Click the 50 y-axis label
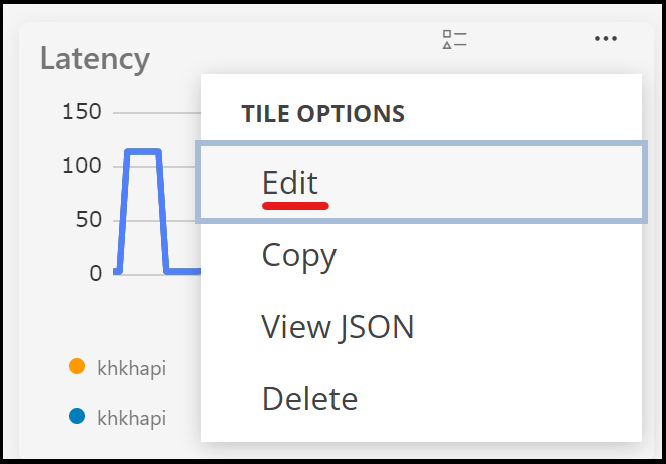The height and width of the screenshot is (464, 666). tap(88, 219)
